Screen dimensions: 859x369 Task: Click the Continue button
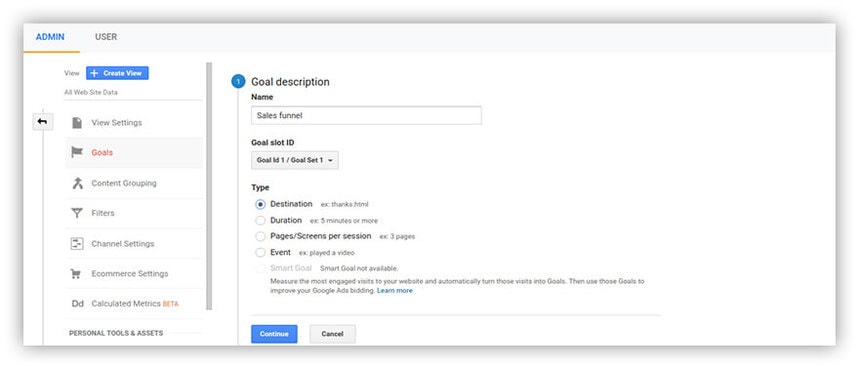[x=274, y=334]
